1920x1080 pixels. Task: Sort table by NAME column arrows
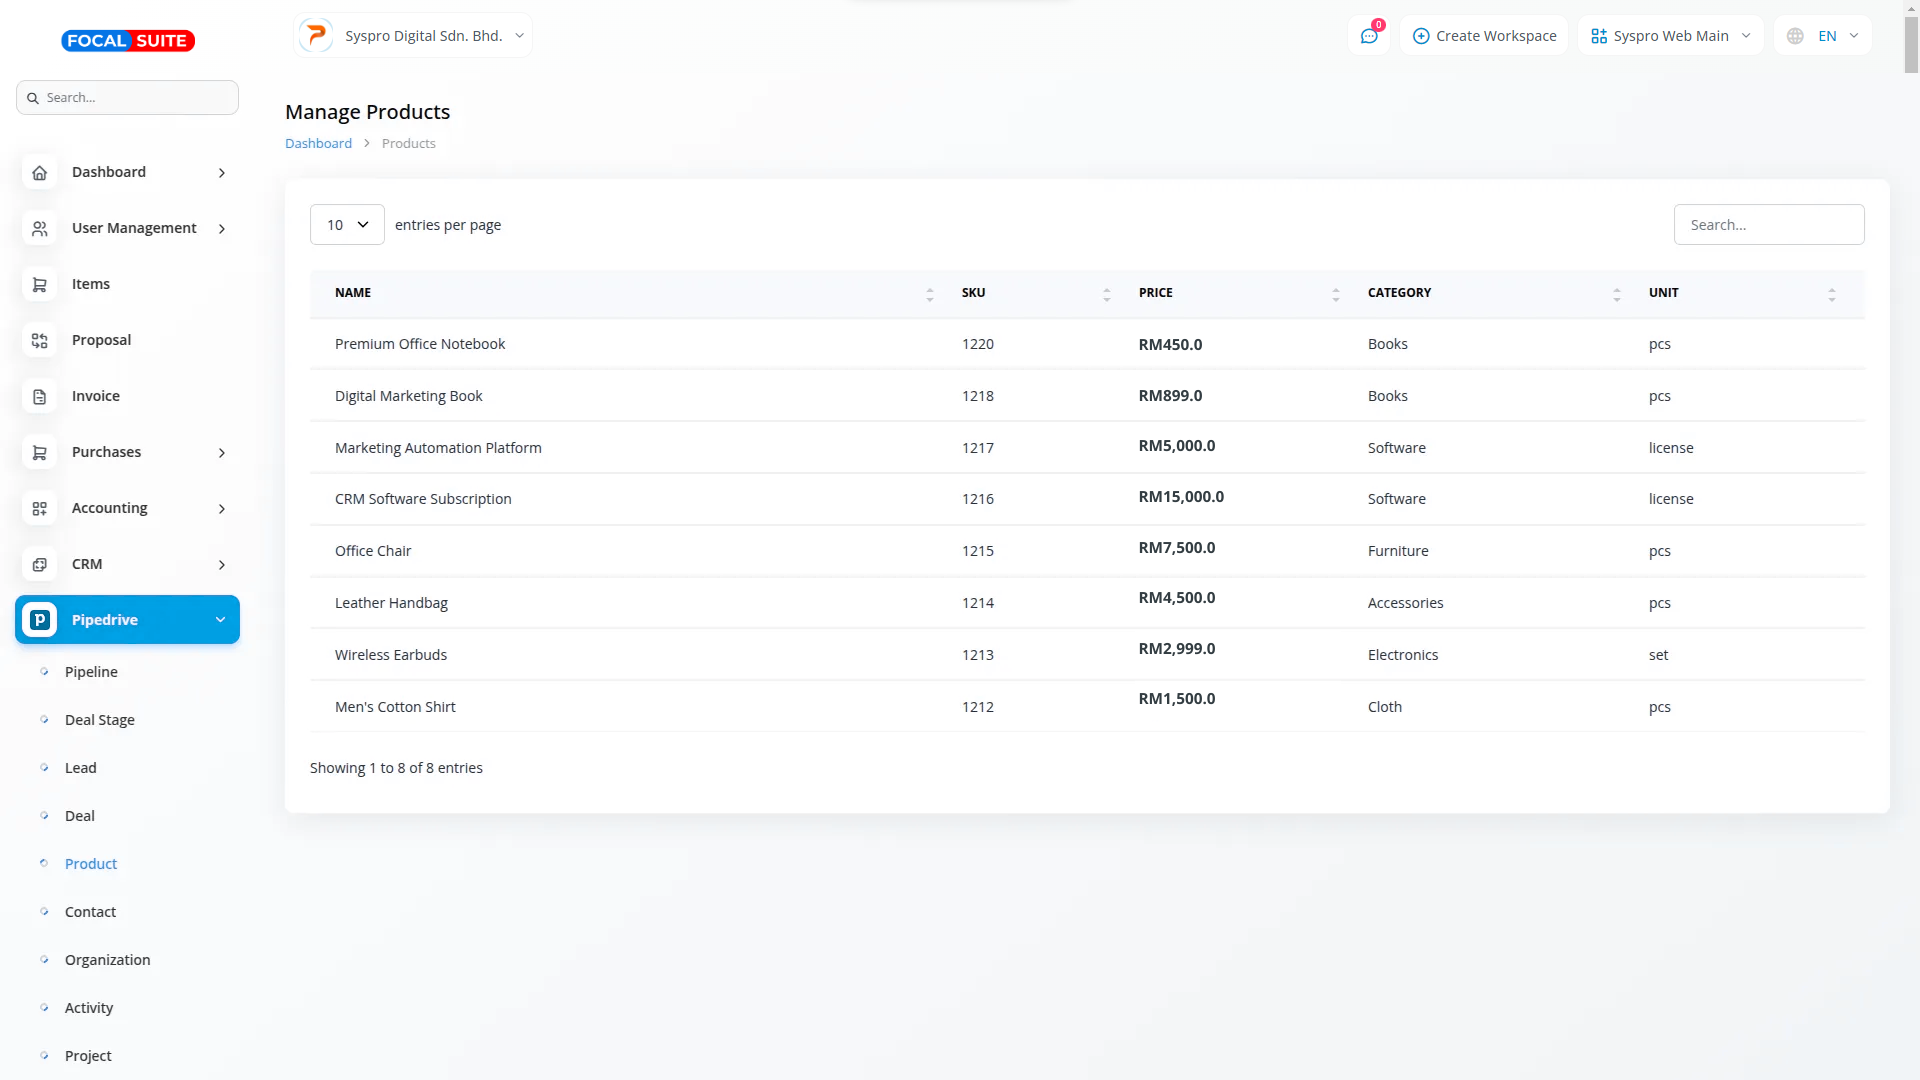click(929, 294)
